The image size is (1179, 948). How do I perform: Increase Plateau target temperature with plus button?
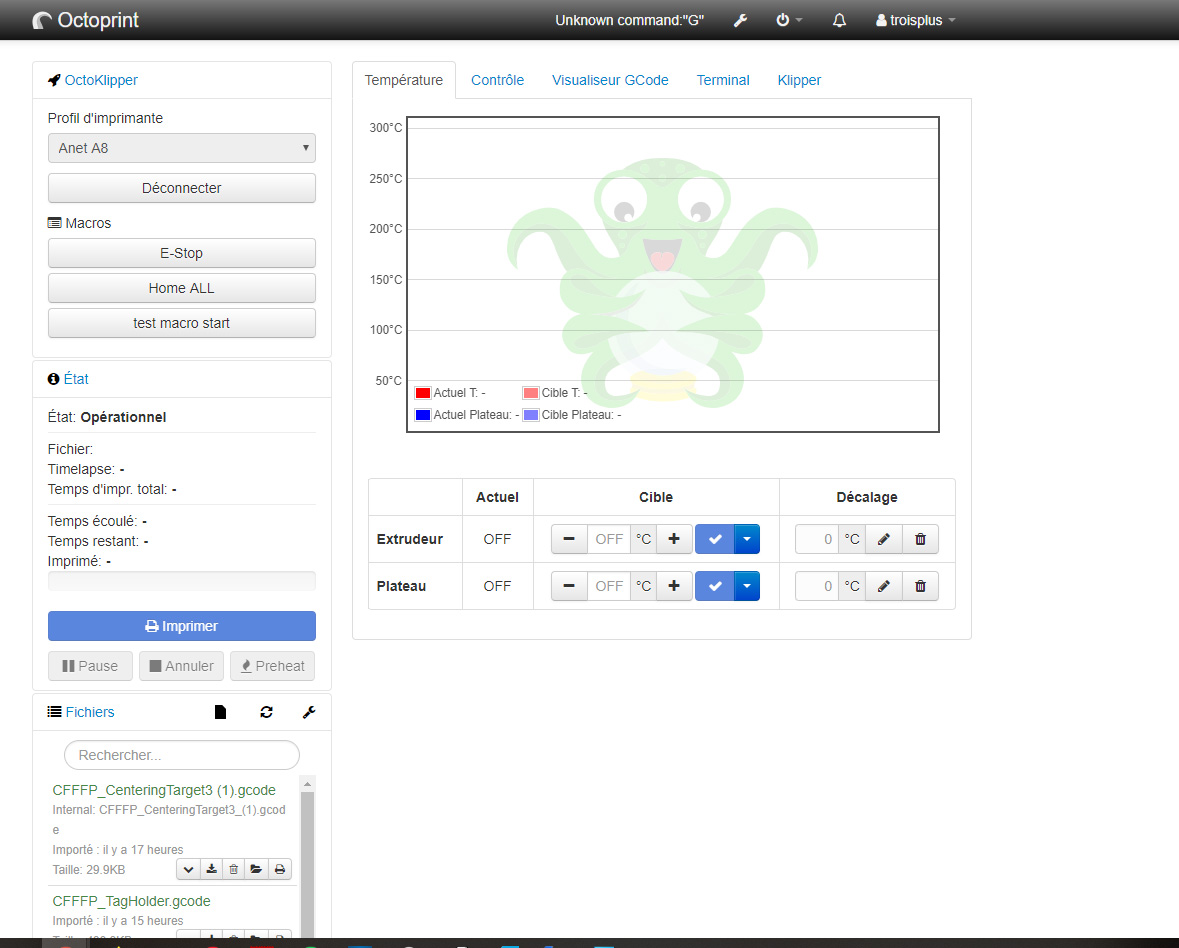coord(673,586)
